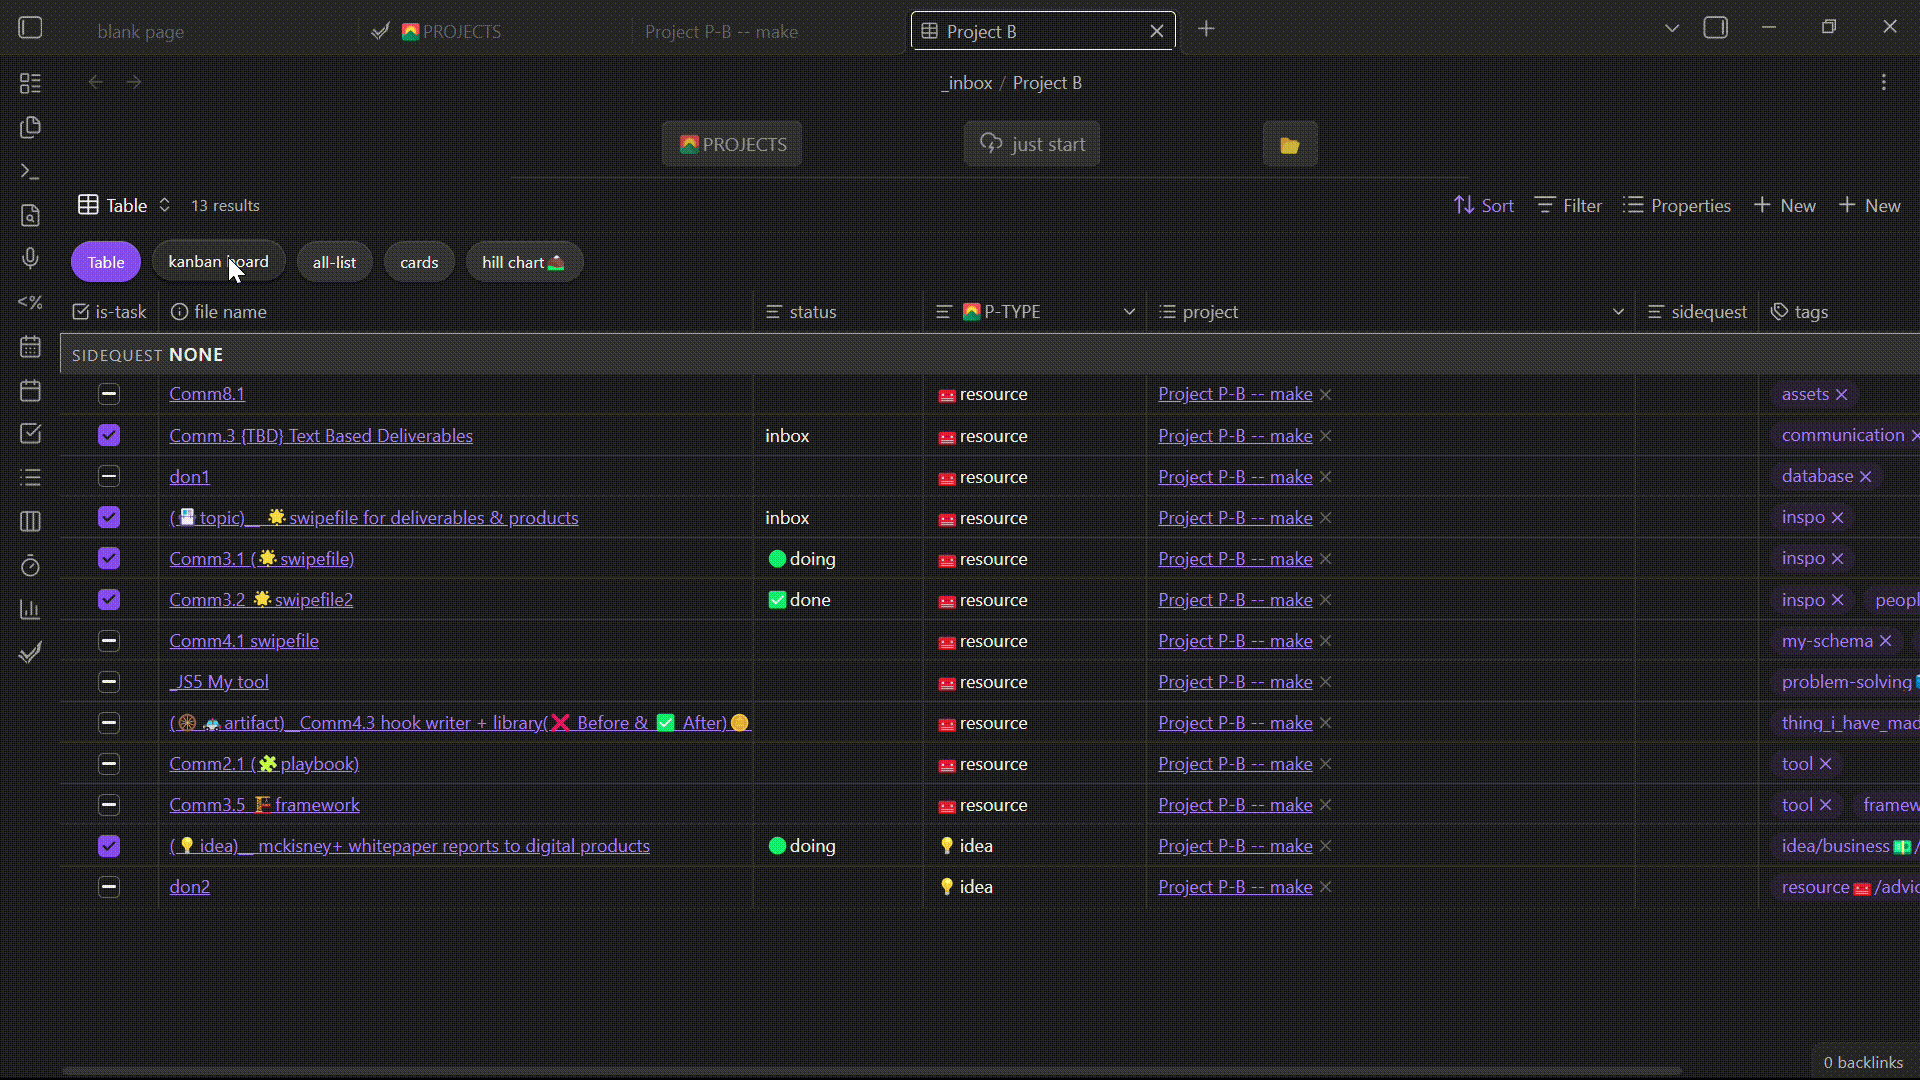Check is-task box for don1 row
Image resolution: width=1920 pixels, height=1080 pixels.
[x=109, y=477]
